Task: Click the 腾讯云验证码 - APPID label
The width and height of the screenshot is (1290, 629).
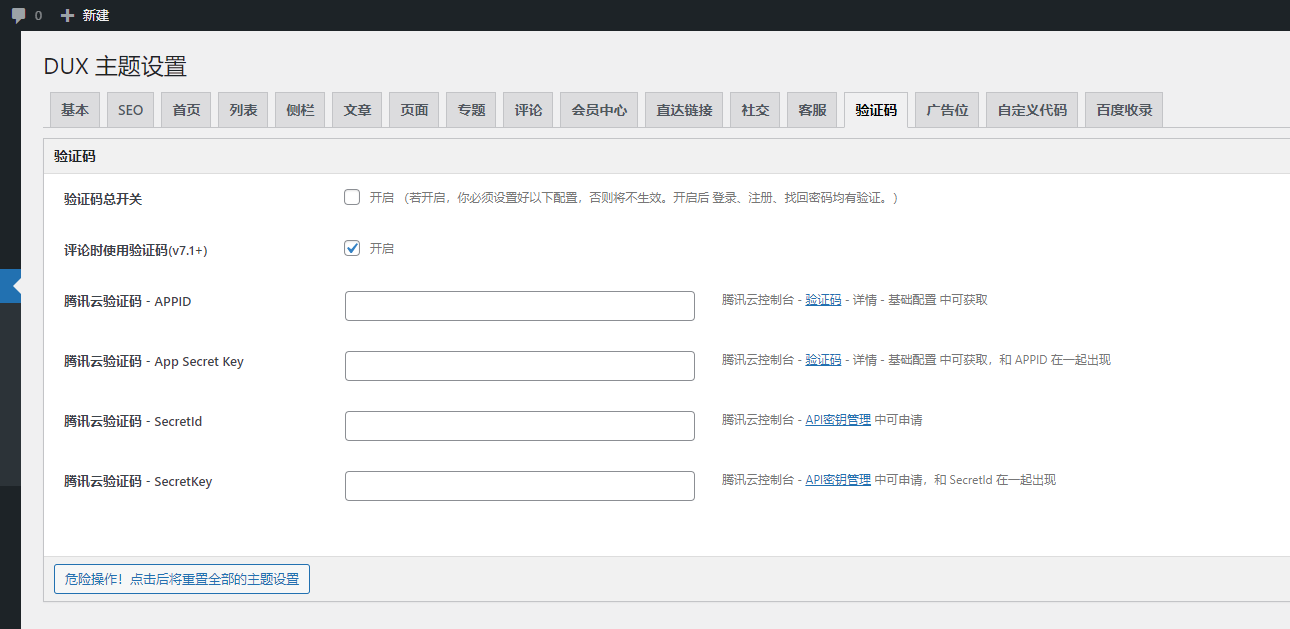Action: click(x=128, y=301)
